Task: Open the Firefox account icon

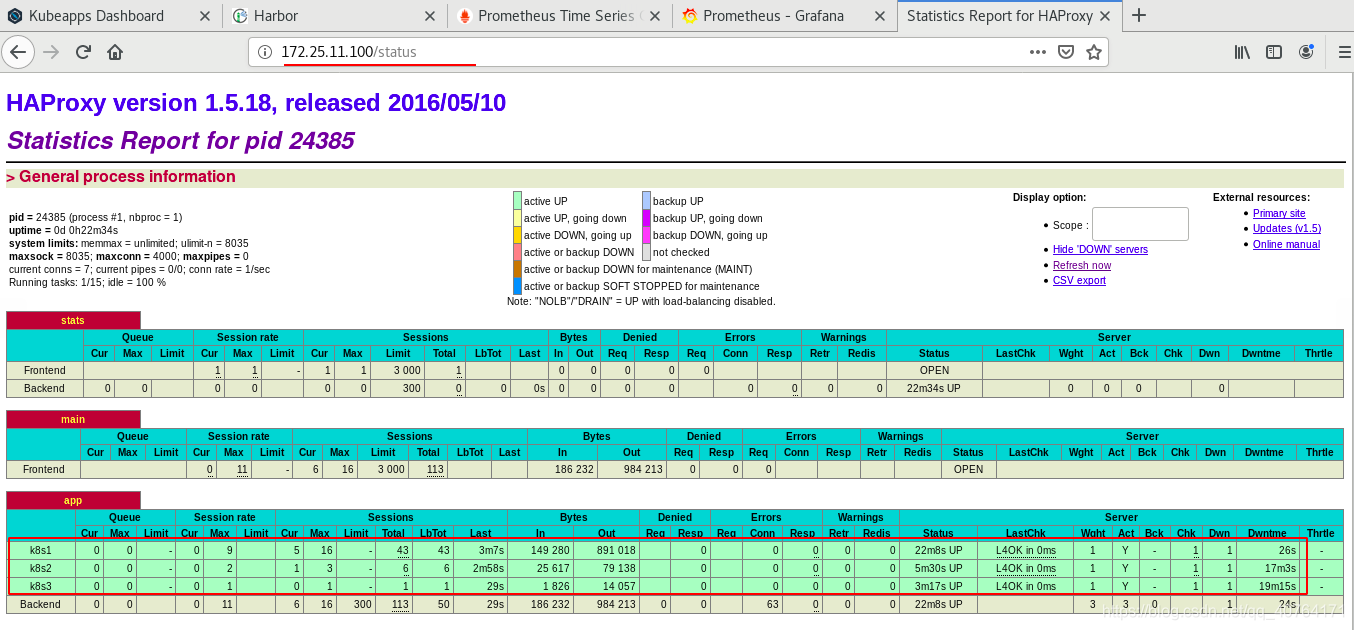Action: click(1306, 52)
